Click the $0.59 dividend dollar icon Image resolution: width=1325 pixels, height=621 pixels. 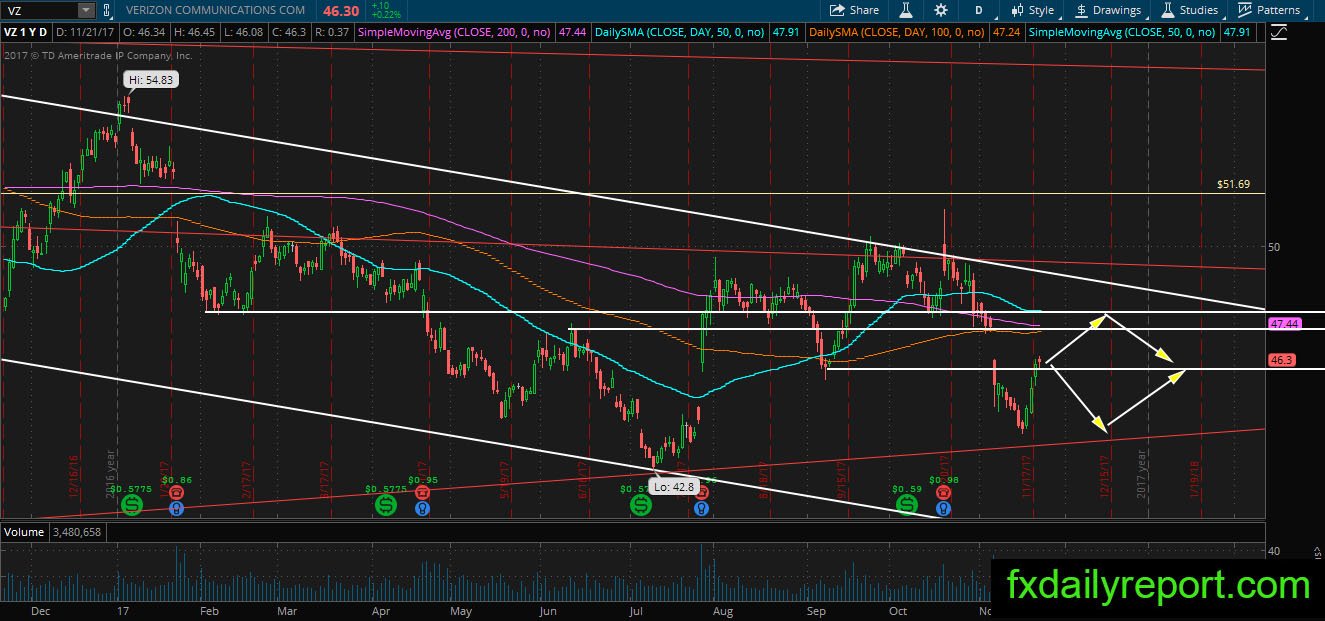907,507
